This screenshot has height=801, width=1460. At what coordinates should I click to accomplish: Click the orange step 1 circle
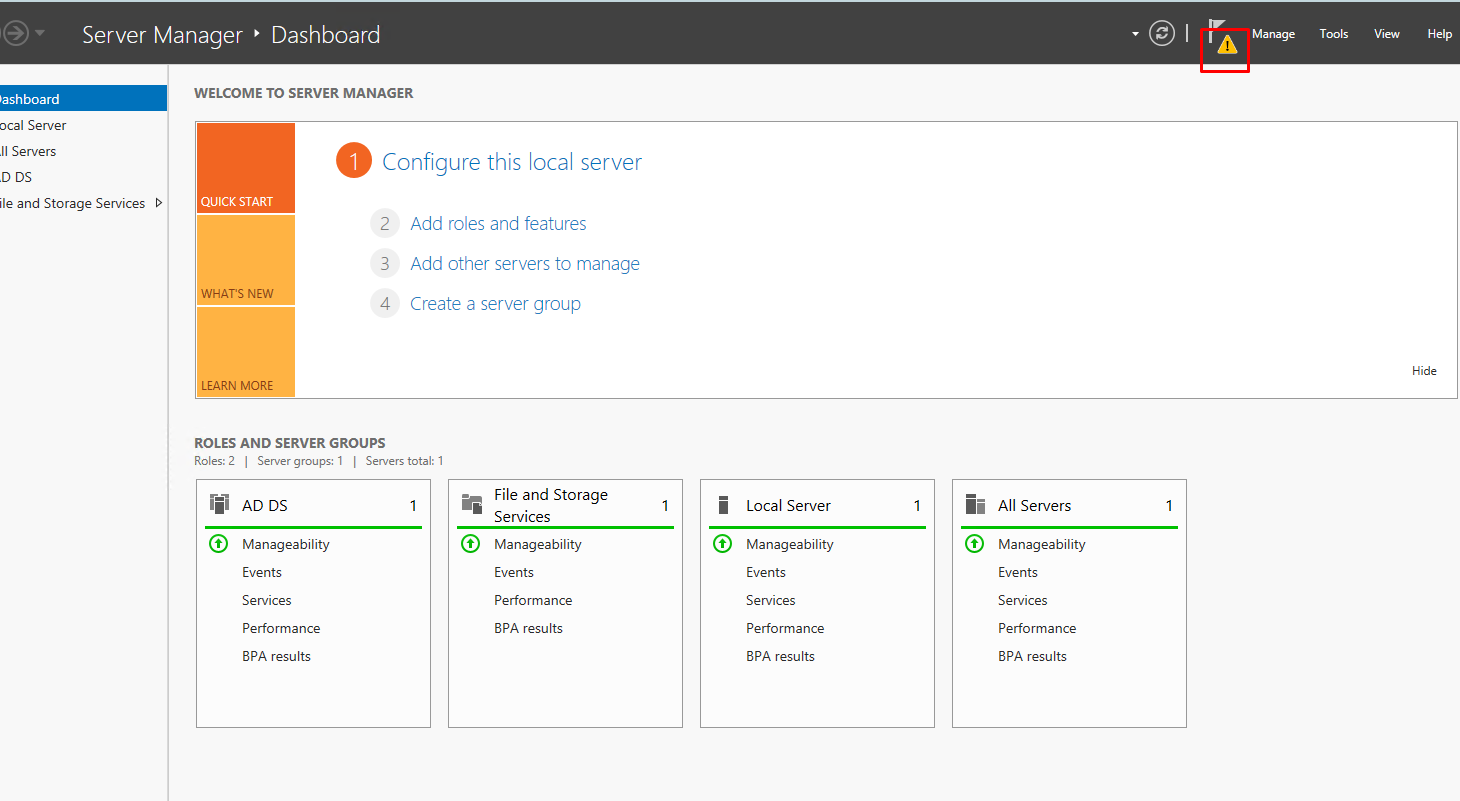click(354, 161)
